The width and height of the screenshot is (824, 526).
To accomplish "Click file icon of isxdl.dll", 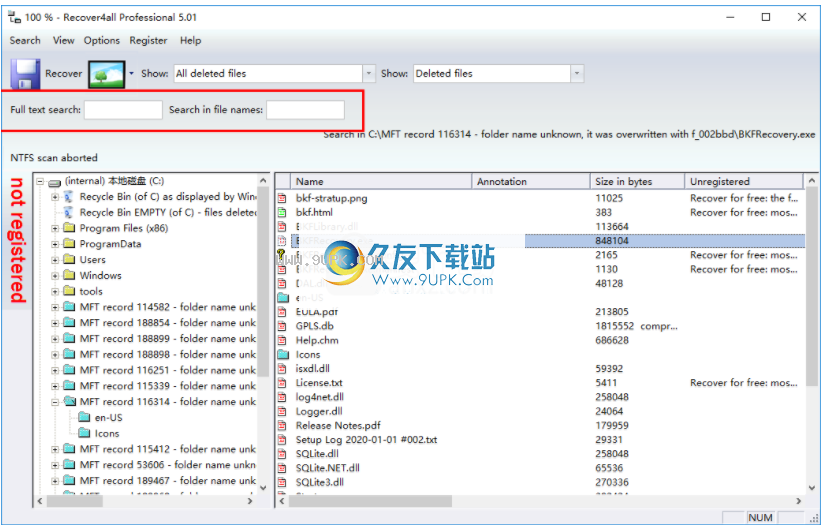I will pos(282,369).
